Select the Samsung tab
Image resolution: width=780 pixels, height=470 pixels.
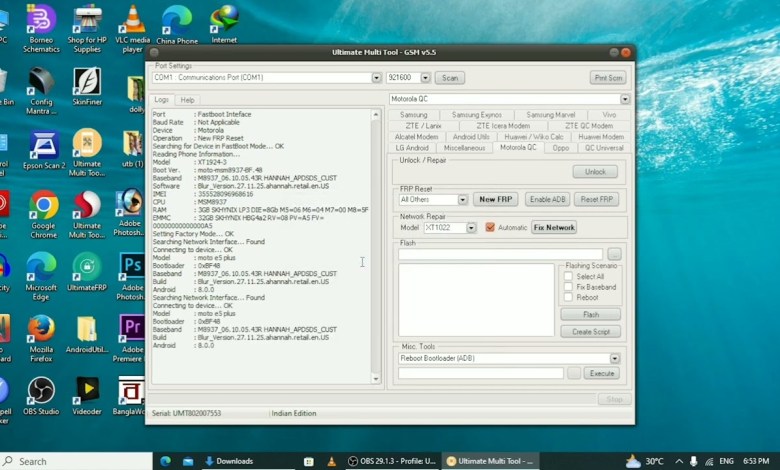coord(413,115)
